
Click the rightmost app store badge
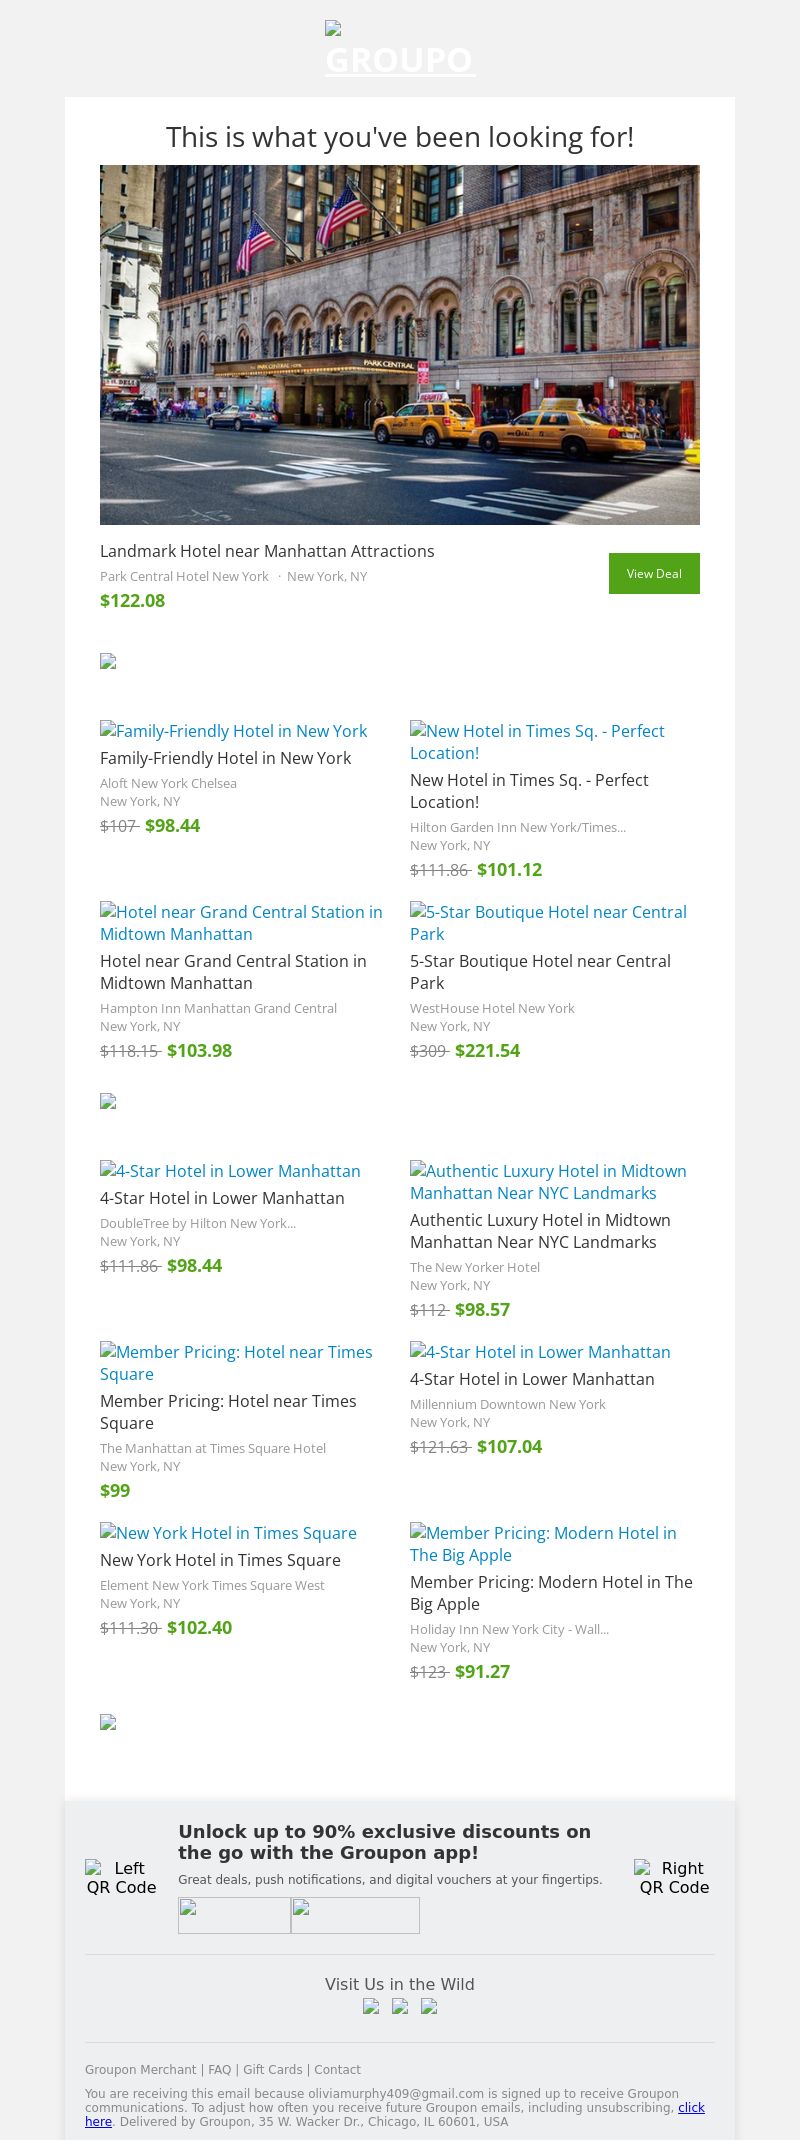355,1915
